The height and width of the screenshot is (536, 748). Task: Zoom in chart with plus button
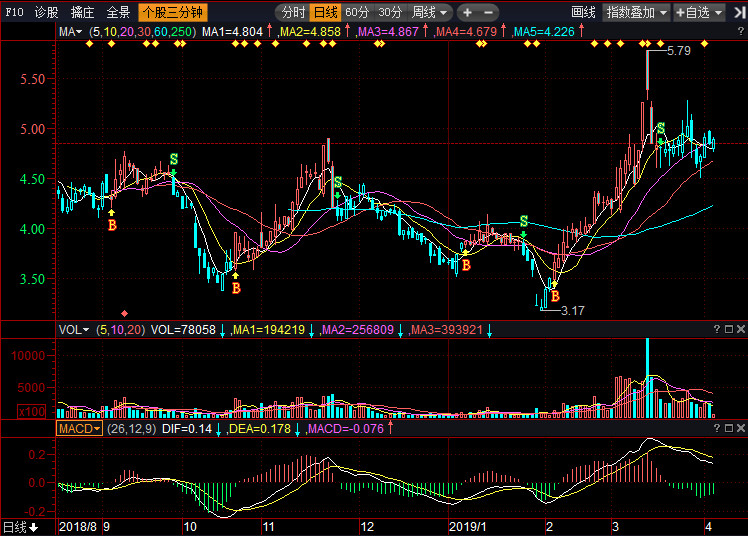(467, 12)
